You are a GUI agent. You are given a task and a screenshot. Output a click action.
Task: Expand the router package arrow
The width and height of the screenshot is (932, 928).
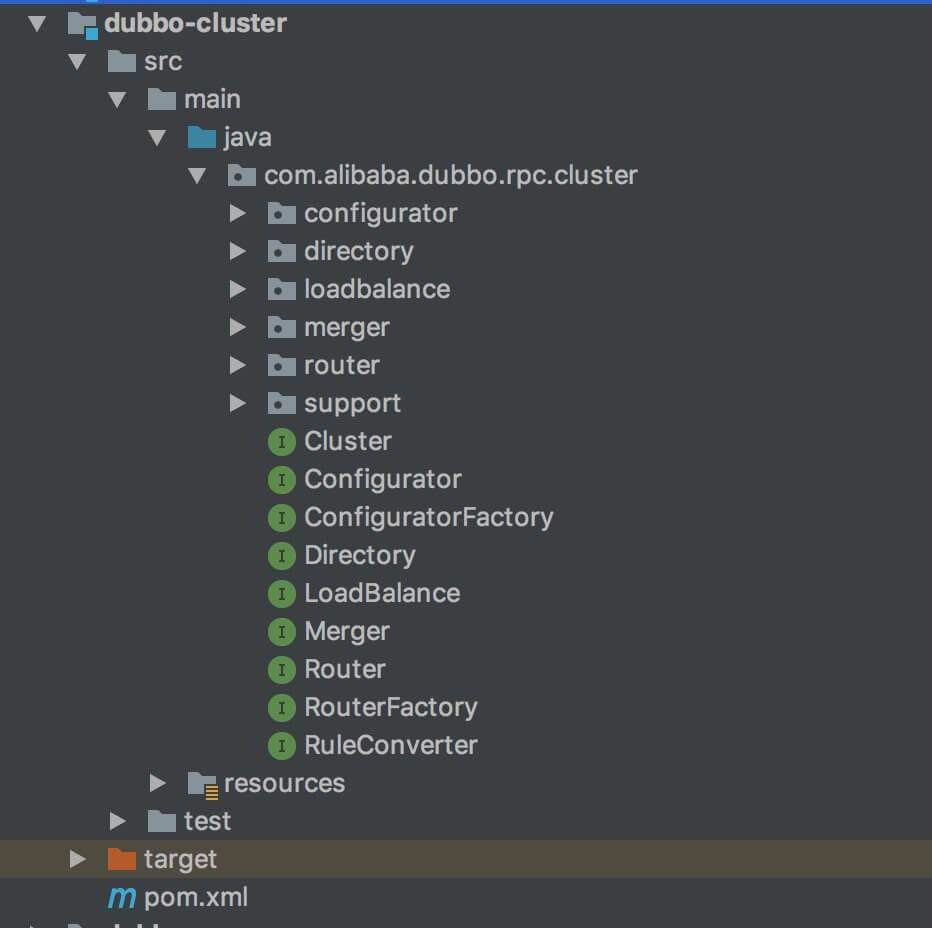(237, 365)
